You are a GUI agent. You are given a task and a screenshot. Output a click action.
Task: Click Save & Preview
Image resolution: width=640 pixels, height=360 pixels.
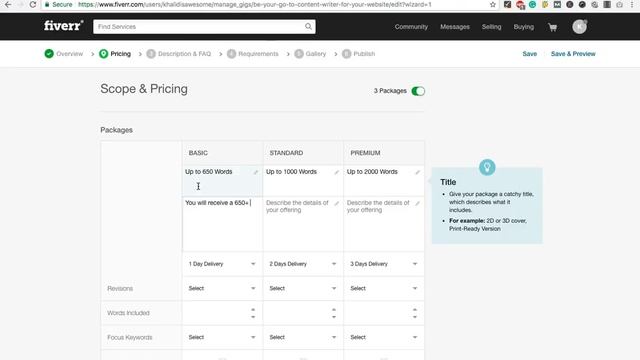(x=573, y=54)
